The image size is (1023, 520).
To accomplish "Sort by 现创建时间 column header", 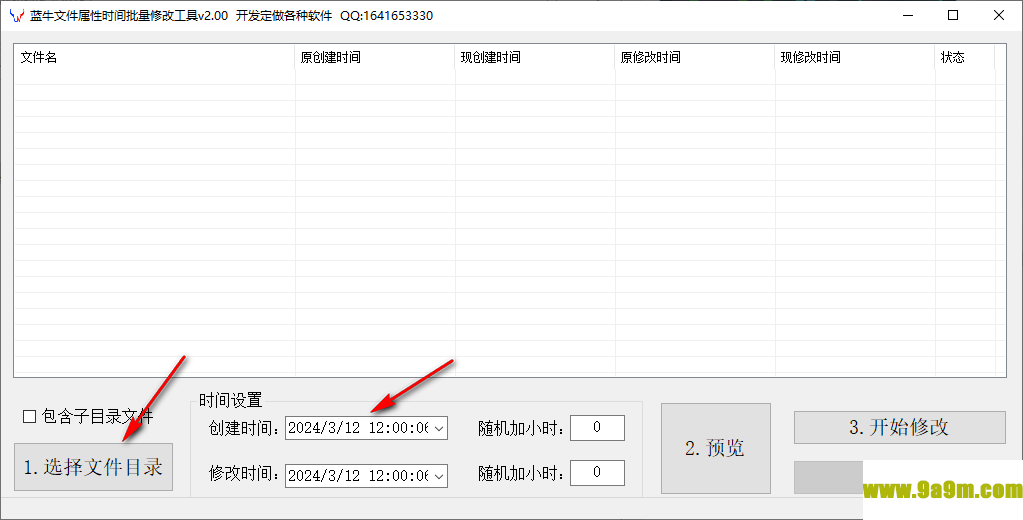I will pos(535,57).
